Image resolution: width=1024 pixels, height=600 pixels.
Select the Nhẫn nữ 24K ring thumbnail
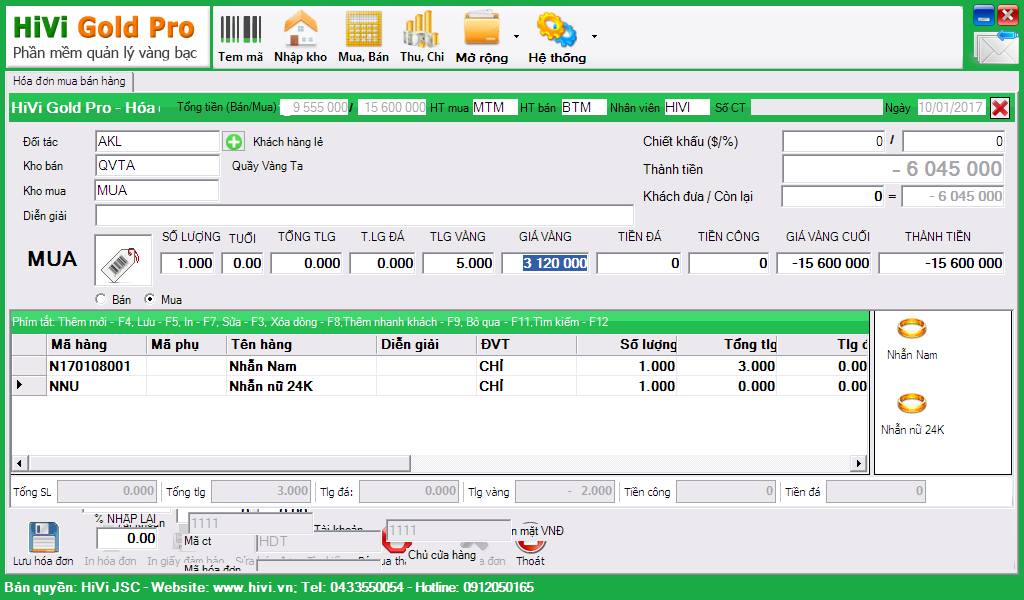click(912, 403)
